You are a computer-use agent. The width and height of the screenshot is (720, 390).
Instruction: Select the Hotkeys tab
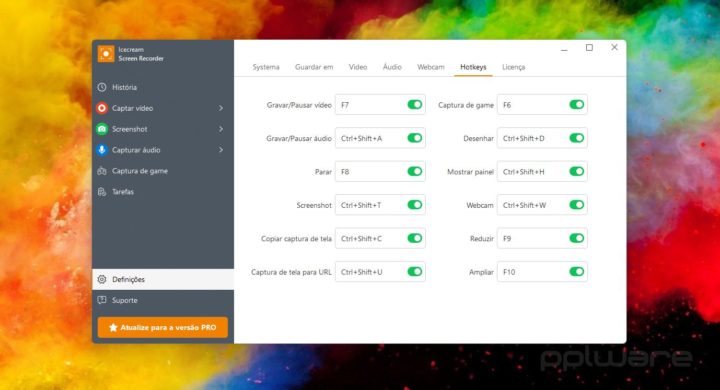click(473, 67)
